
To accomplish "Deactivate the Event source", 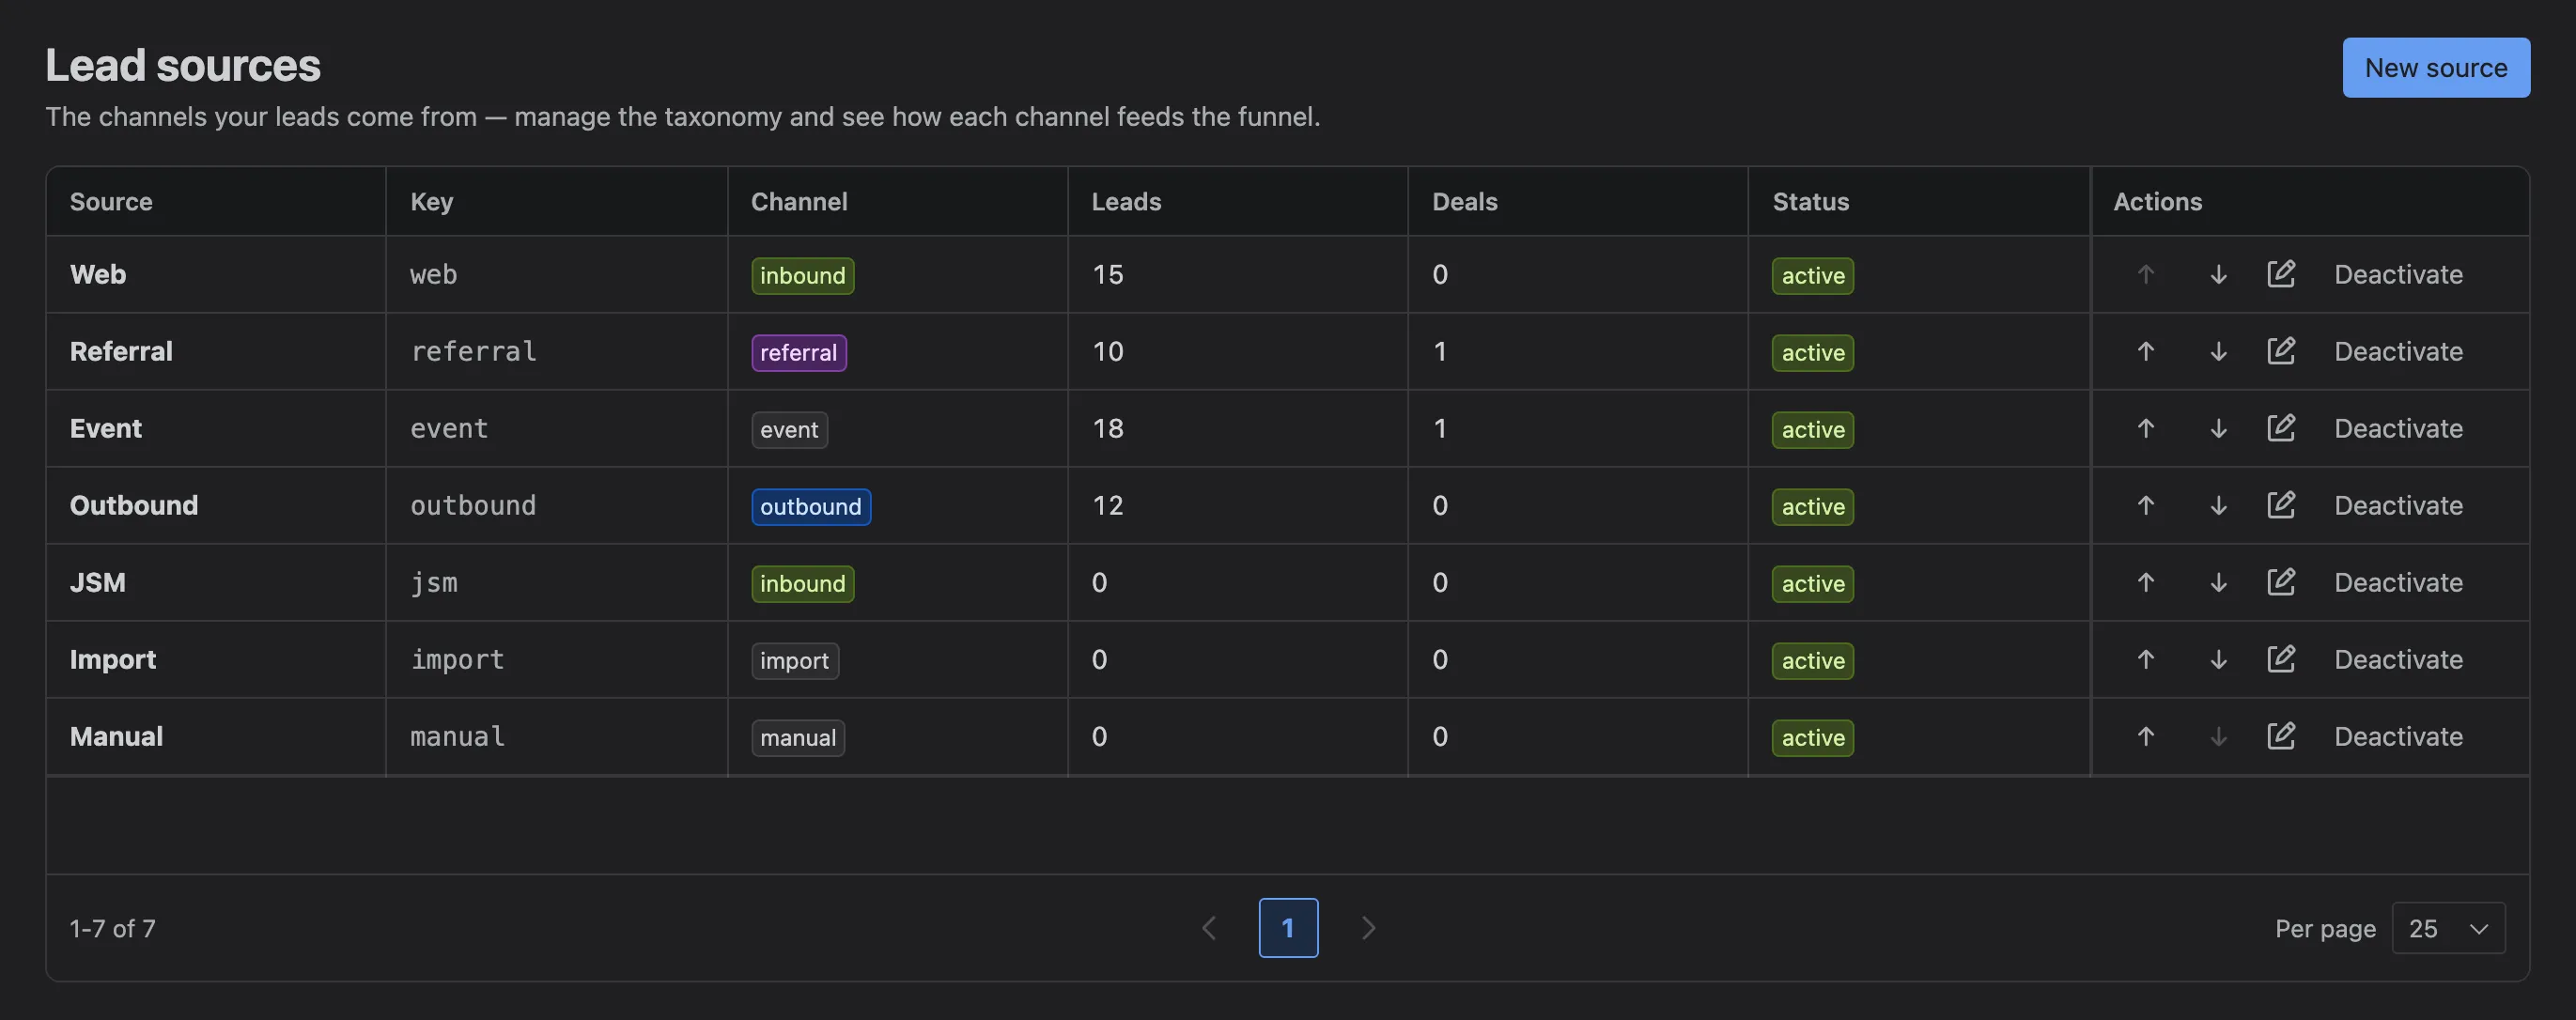I will pos(2398,428).
